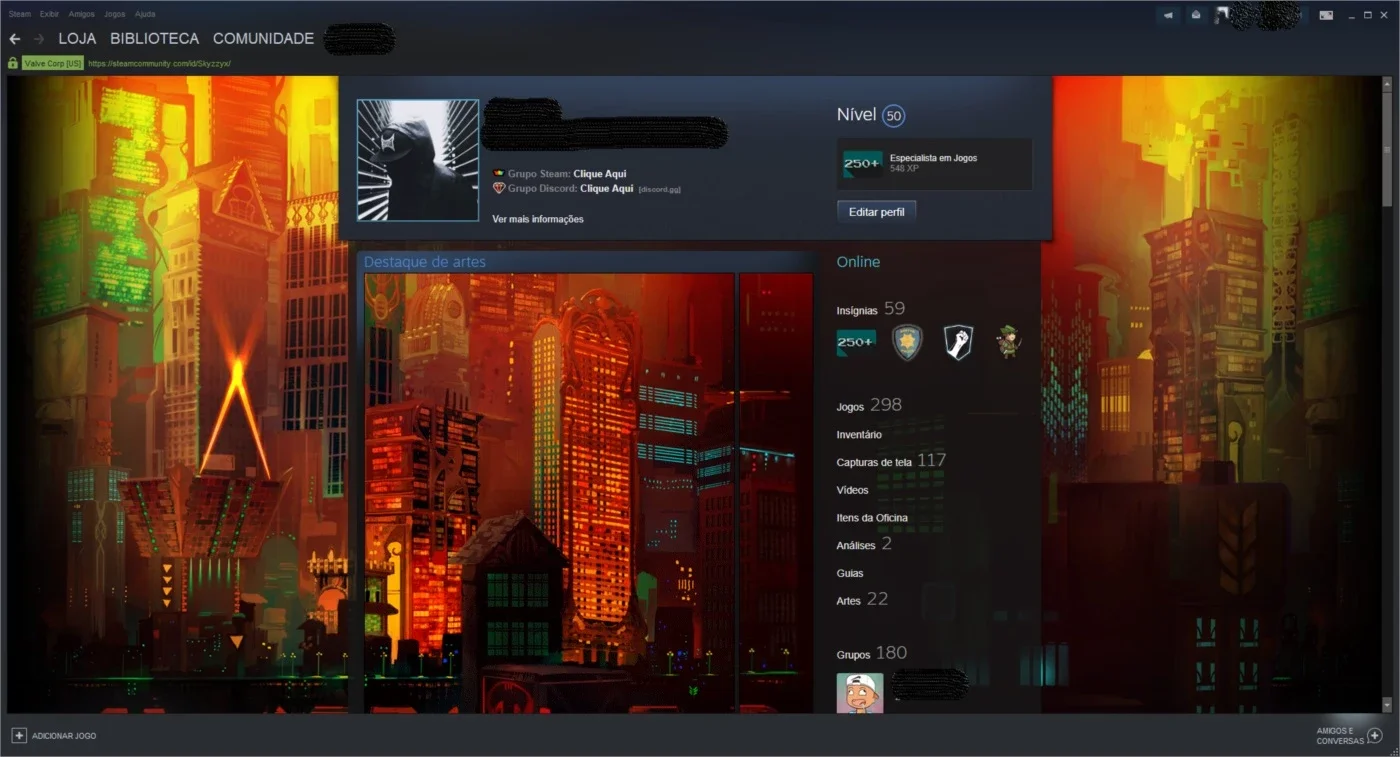Click the forward navigation arrow
The image size is (1400, 757).
click(x=39, y=39)
